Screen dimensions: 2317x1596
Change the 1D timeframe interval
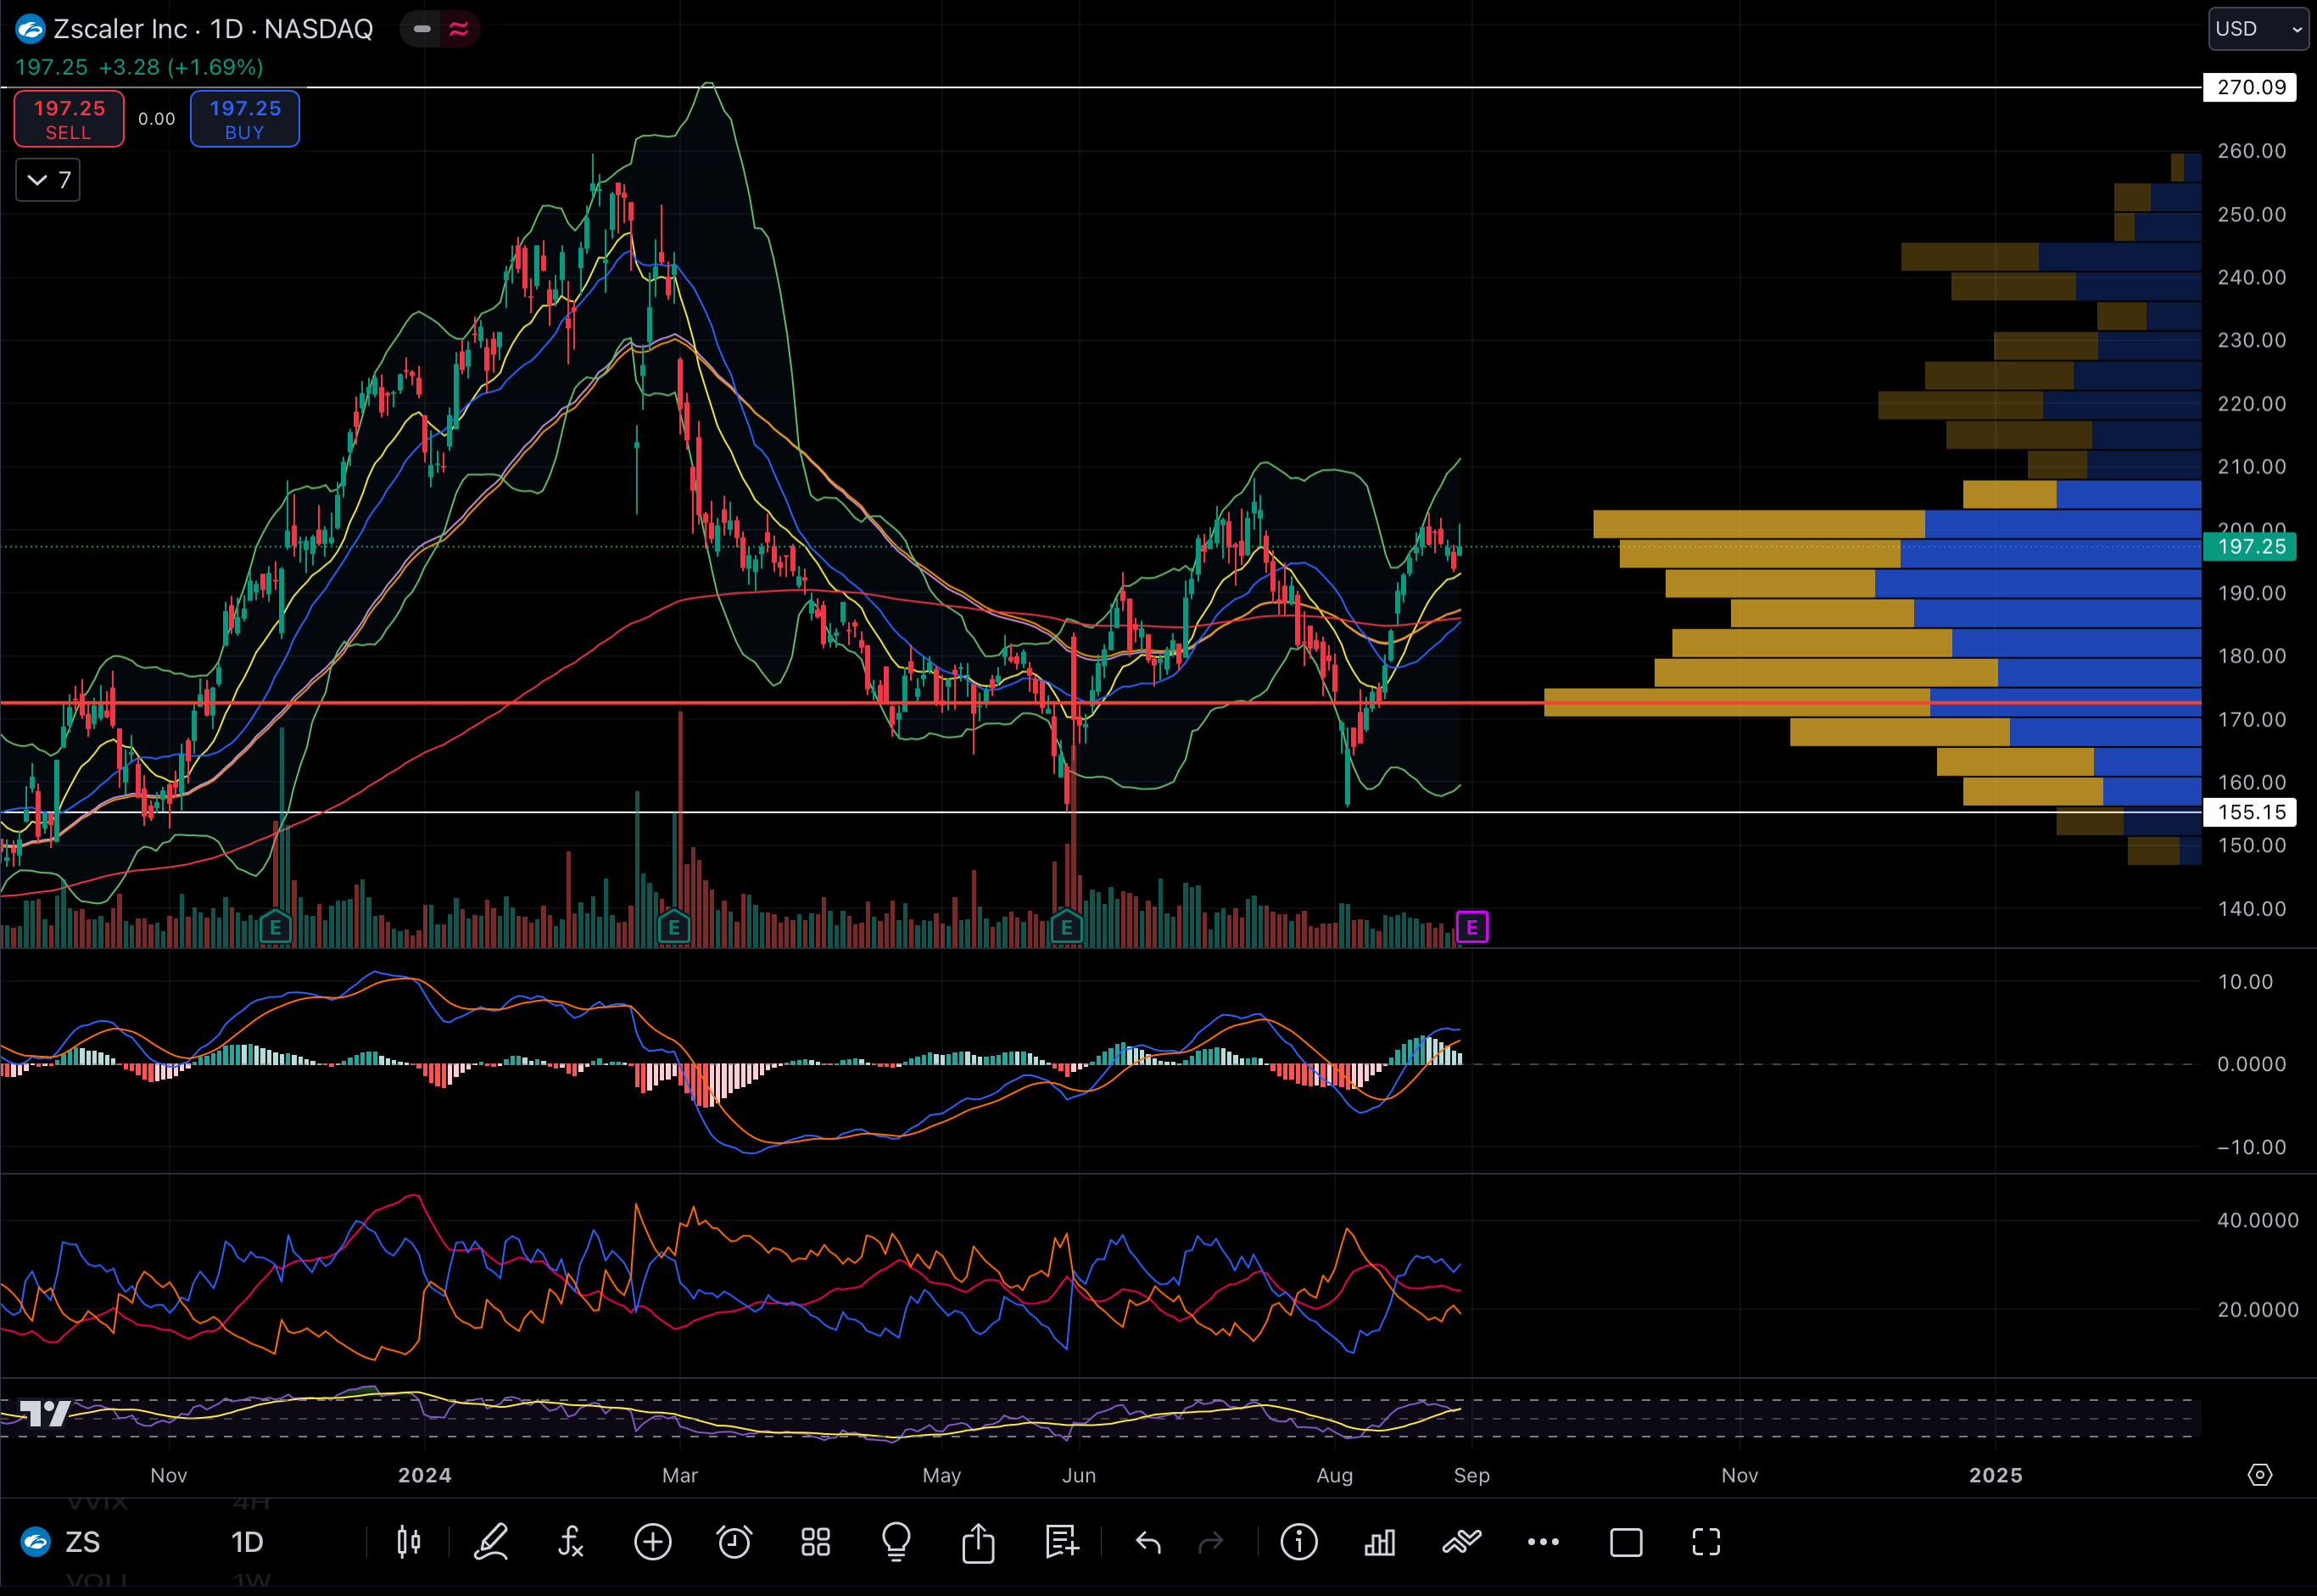(x=247, y=1542)
